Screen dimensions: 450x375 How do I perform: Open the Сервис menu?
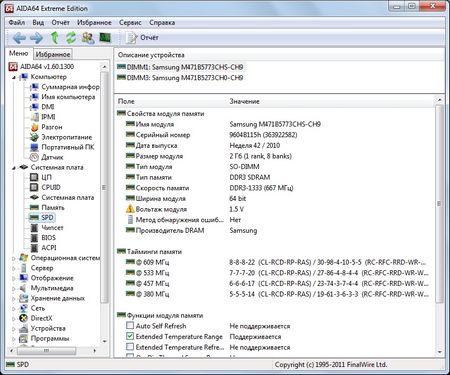(130, 23)
